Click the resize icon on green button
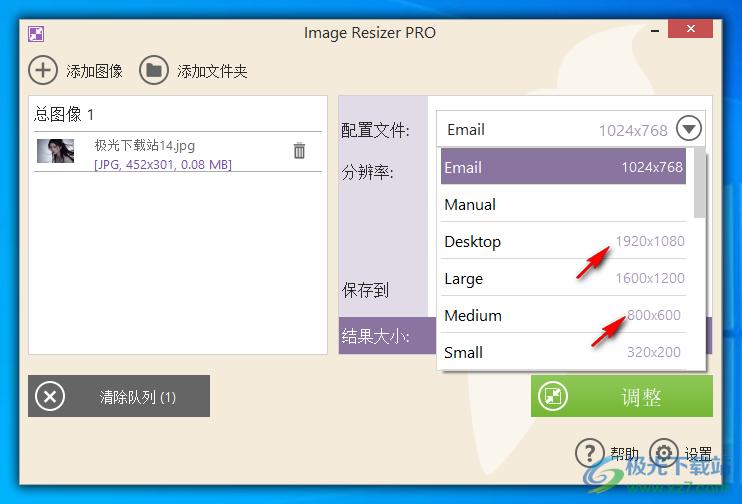 click(x=553, y=396)
